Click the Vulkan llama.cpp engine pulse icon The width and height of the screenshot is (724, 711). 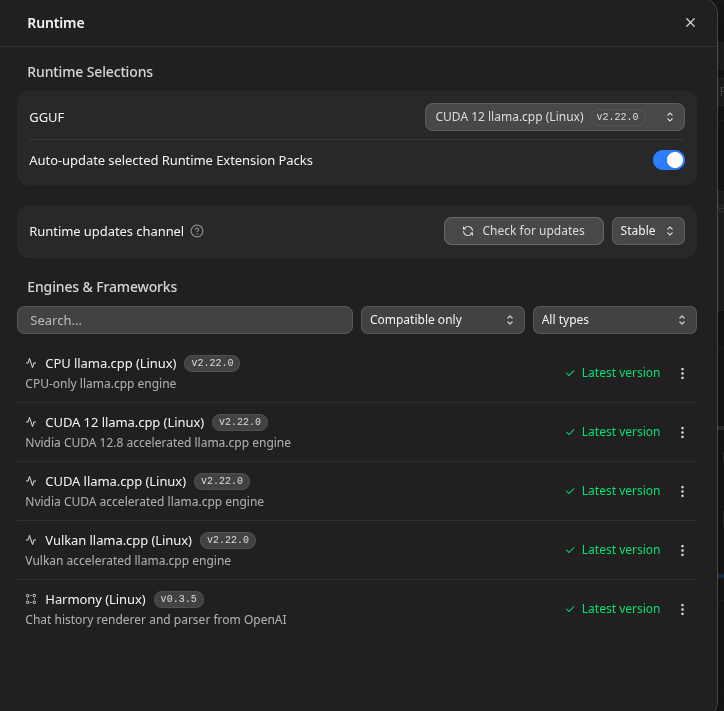31,540
